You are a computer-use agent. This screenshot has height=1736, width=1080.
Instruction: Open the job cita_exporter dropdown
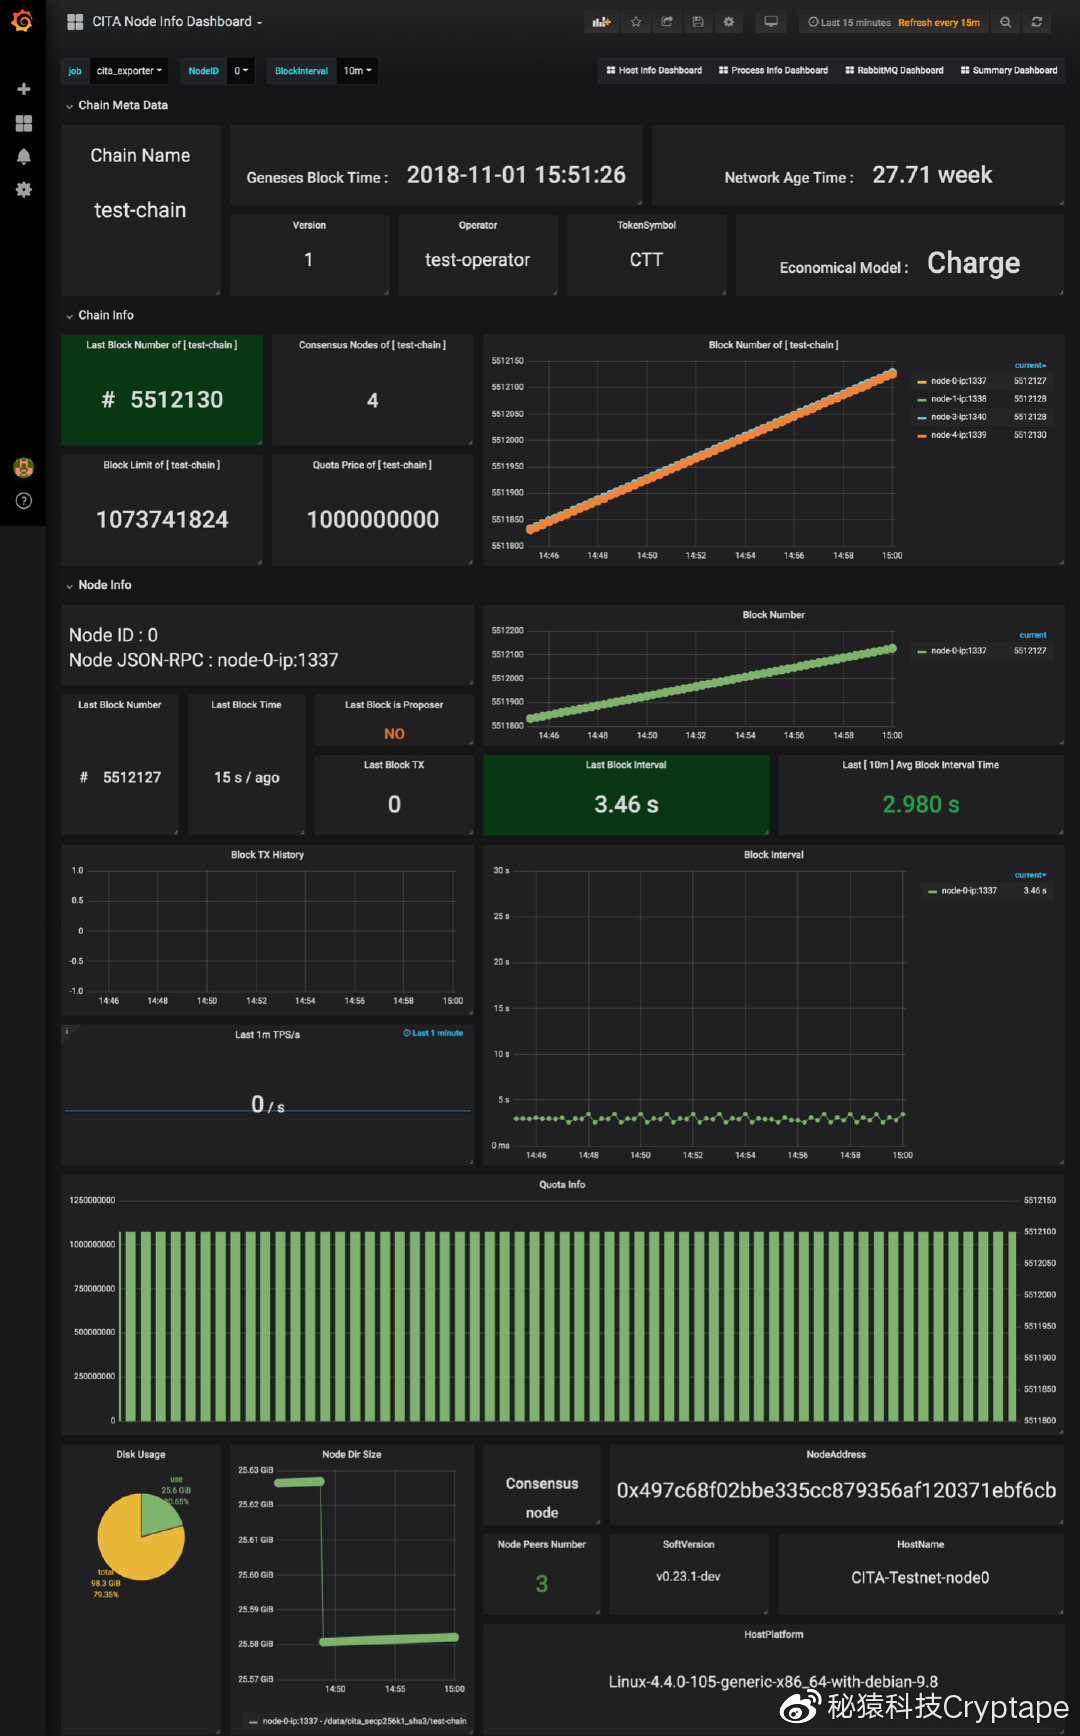(129, 71)
